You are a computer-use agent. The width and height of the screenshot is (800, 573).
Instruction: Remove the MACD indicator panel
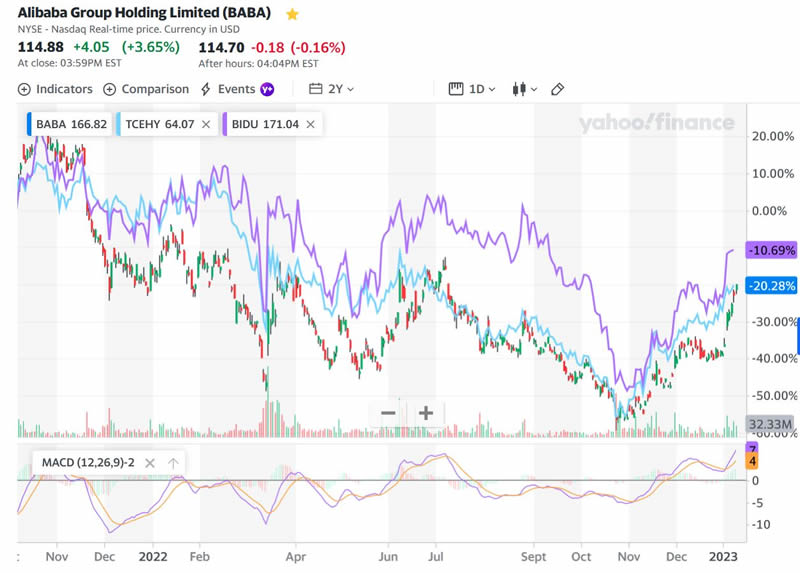pyautogui.click(x=149, y=463)
